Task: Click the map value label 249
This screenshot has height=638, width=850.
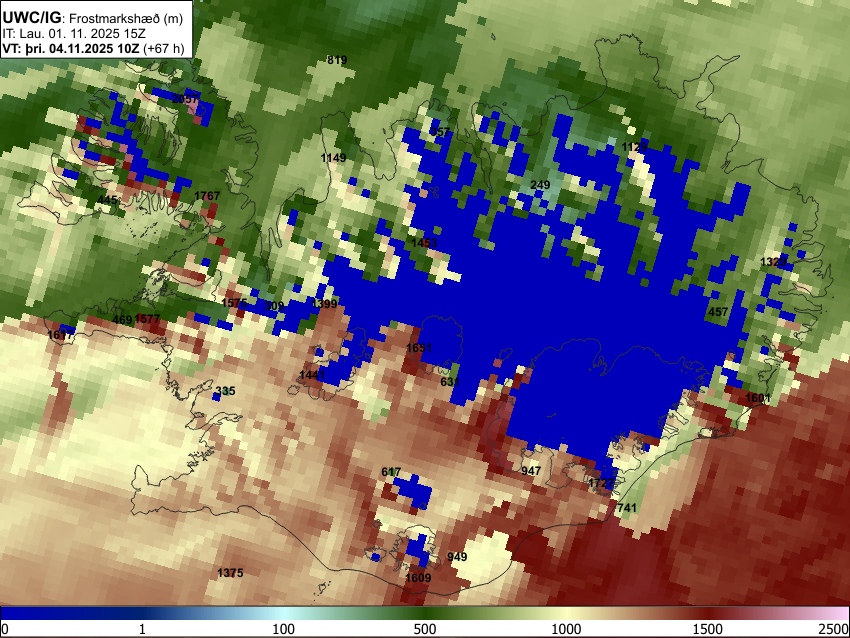Action: pyautogui.click(x=540, y=185)
